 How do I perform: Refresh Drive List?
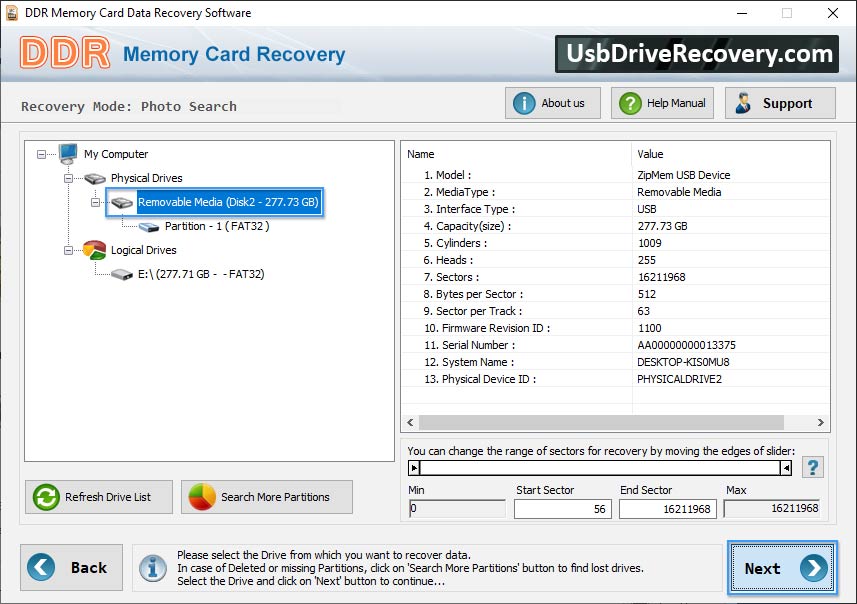[x=99, y=497]
